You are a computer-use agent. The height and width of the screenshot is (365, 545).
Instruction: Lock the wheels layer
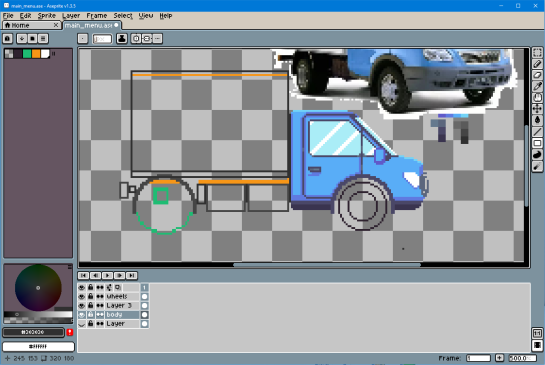tap(91, 297)
